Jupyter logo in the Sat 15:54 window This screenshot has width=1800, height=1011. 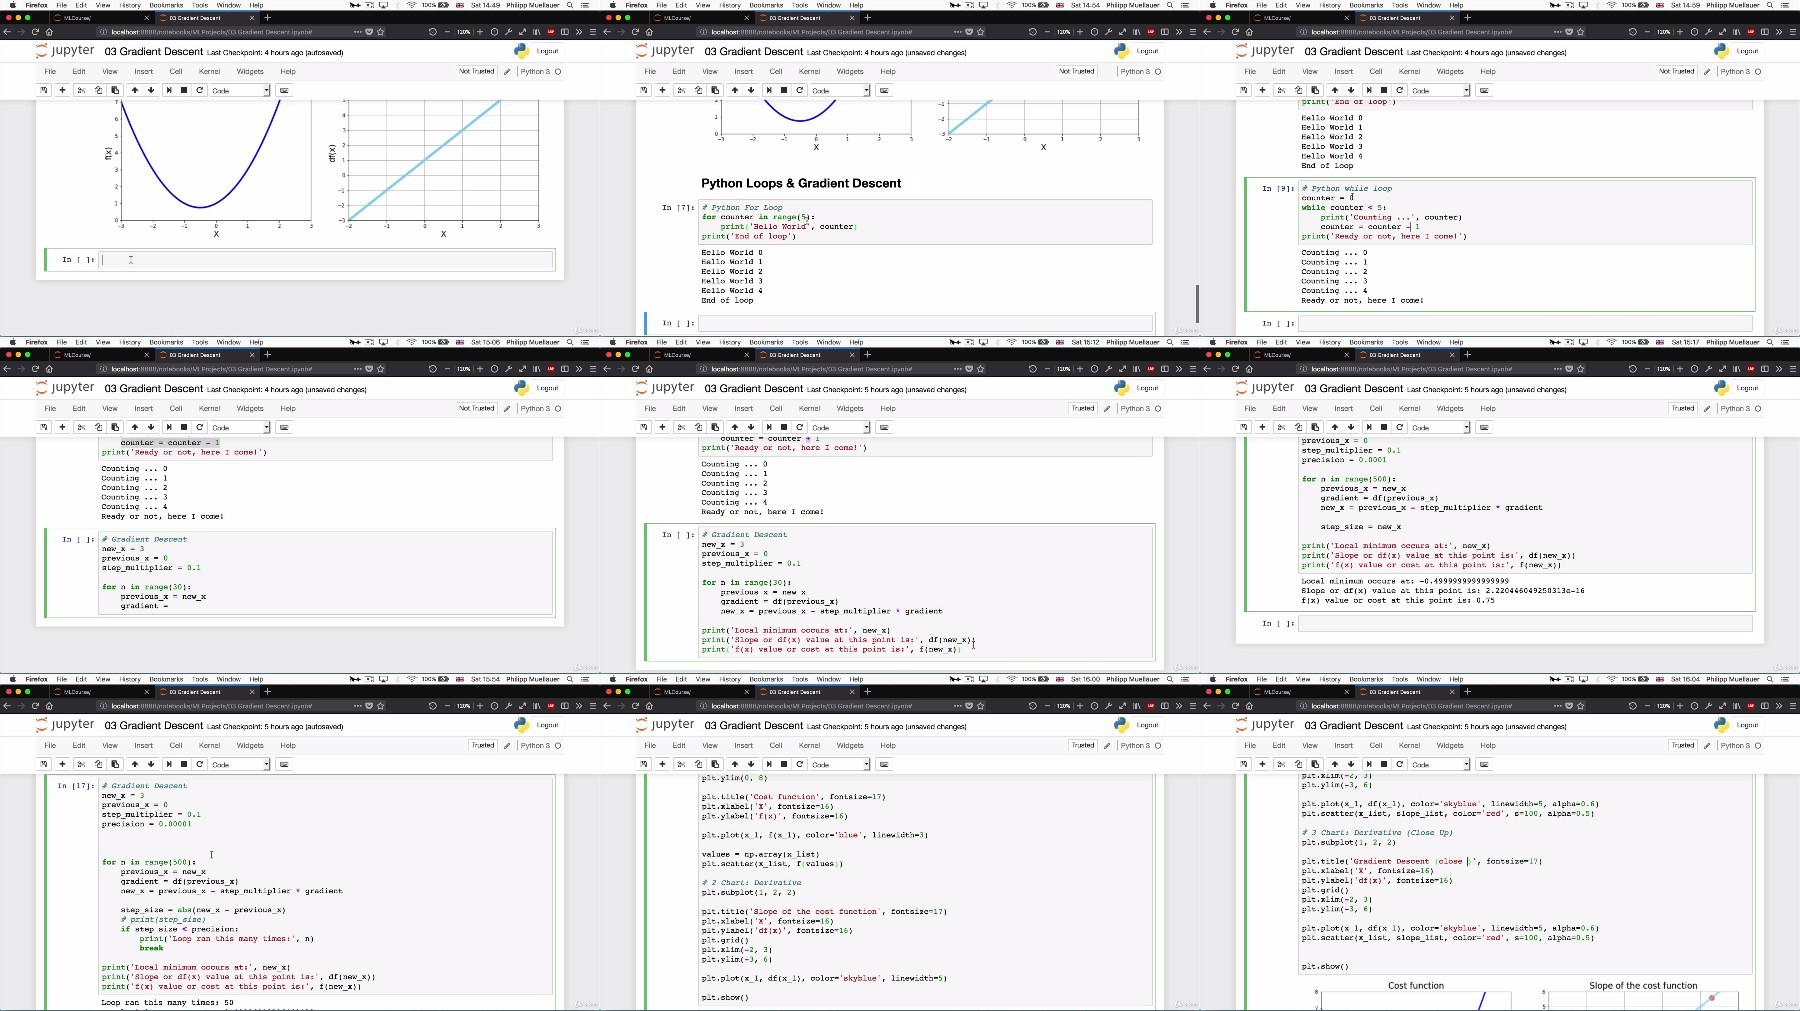tap(65, 725)
